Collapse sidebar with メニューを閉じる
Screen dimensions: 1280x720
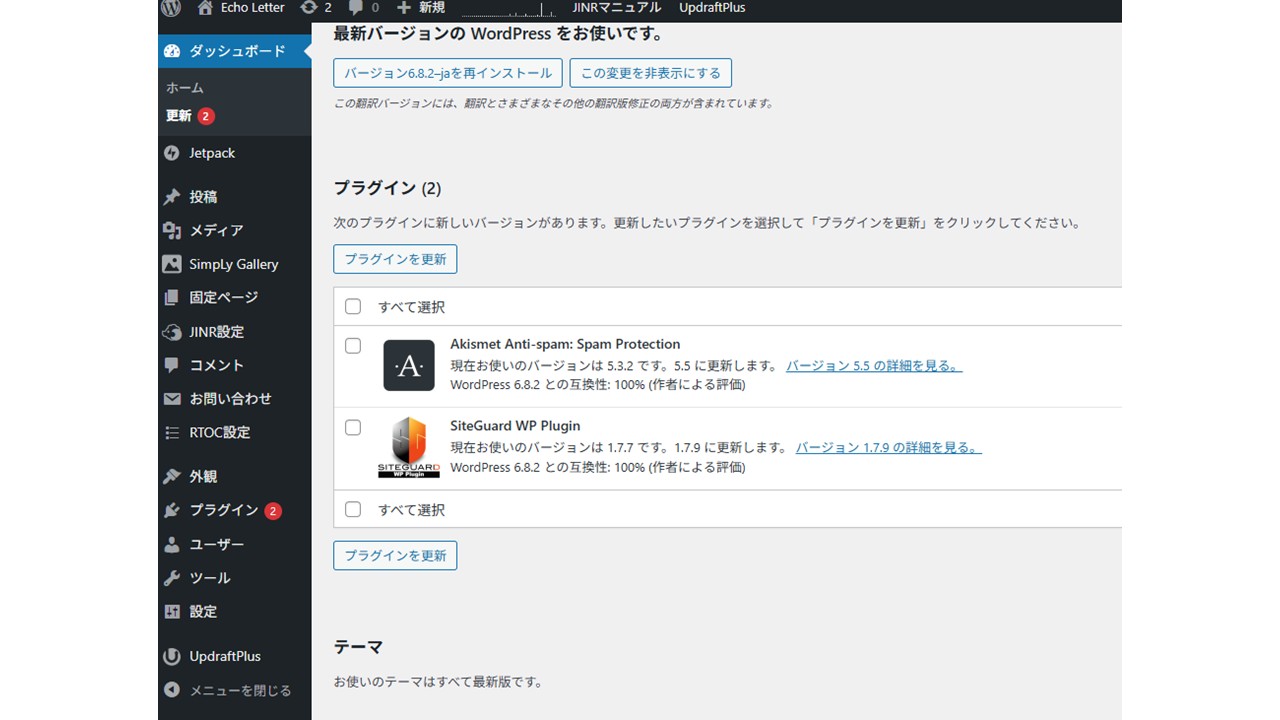click(240, 690)
